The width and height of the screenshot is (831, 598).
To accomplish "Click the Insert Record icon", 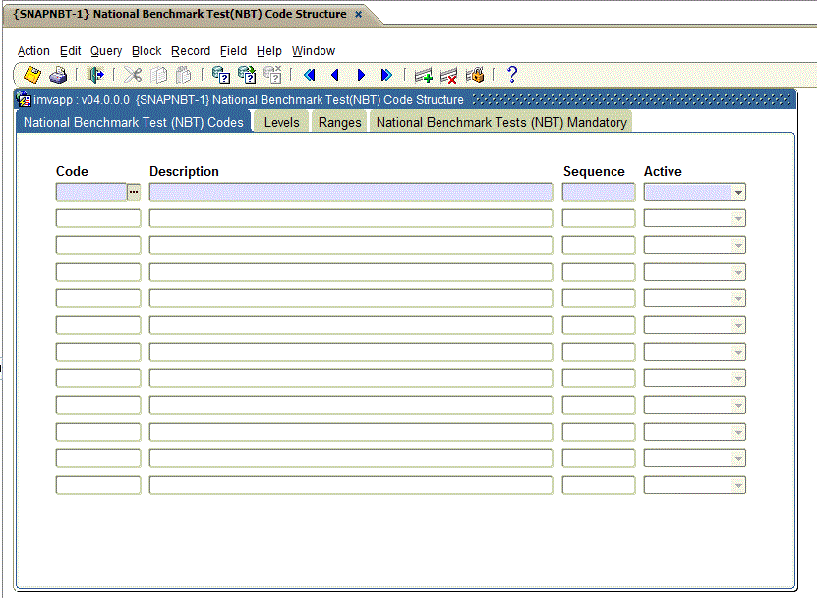I will click(x=424, y=75).
